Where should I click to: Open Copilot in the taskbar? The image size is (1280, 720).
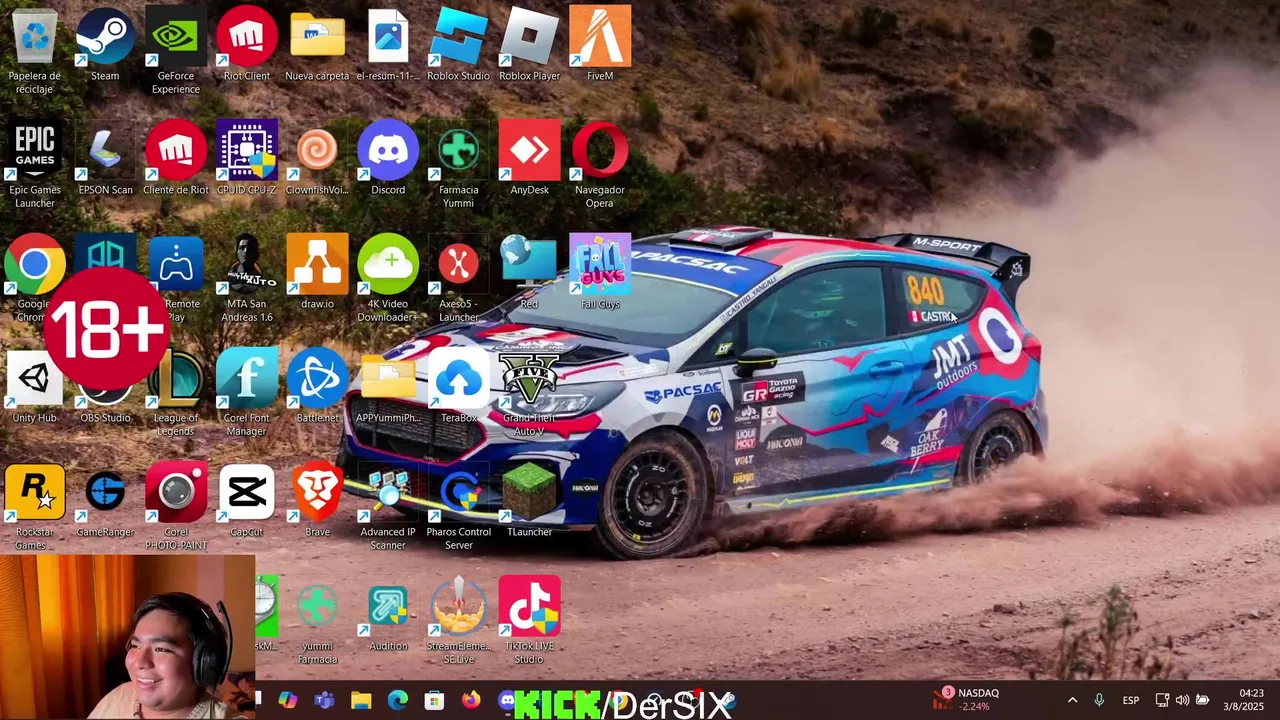[x=288, y=701]
